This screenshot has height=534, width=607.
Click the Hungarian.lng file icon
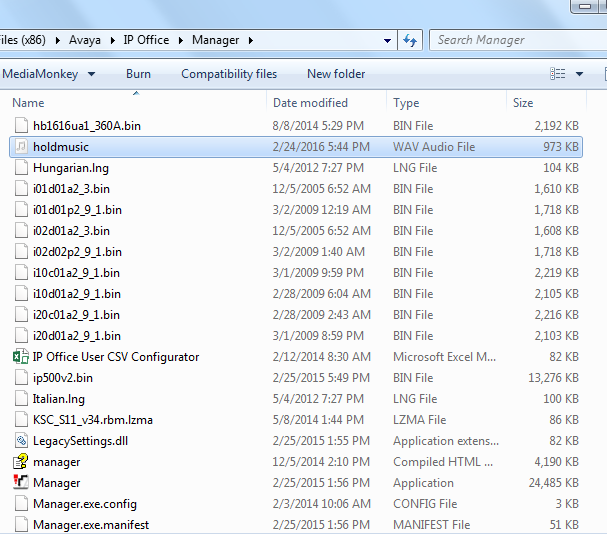pos(21,167)
